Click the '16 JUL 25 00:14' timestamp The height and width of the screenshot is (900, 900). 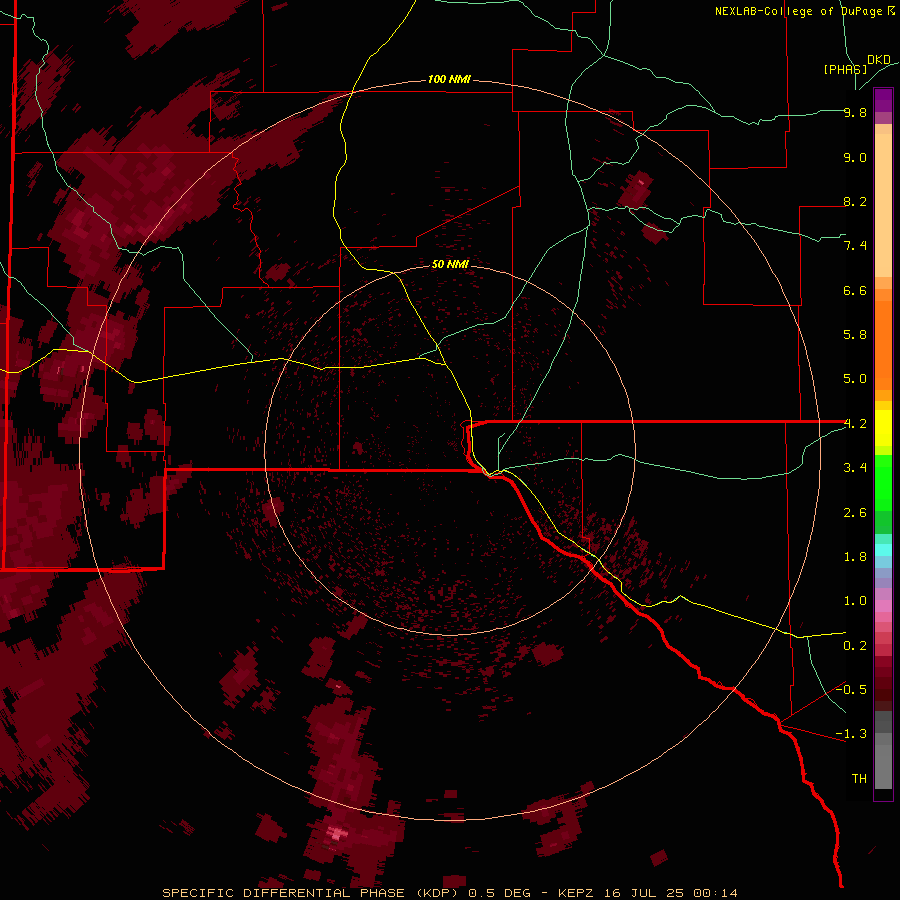pos(671,893)
